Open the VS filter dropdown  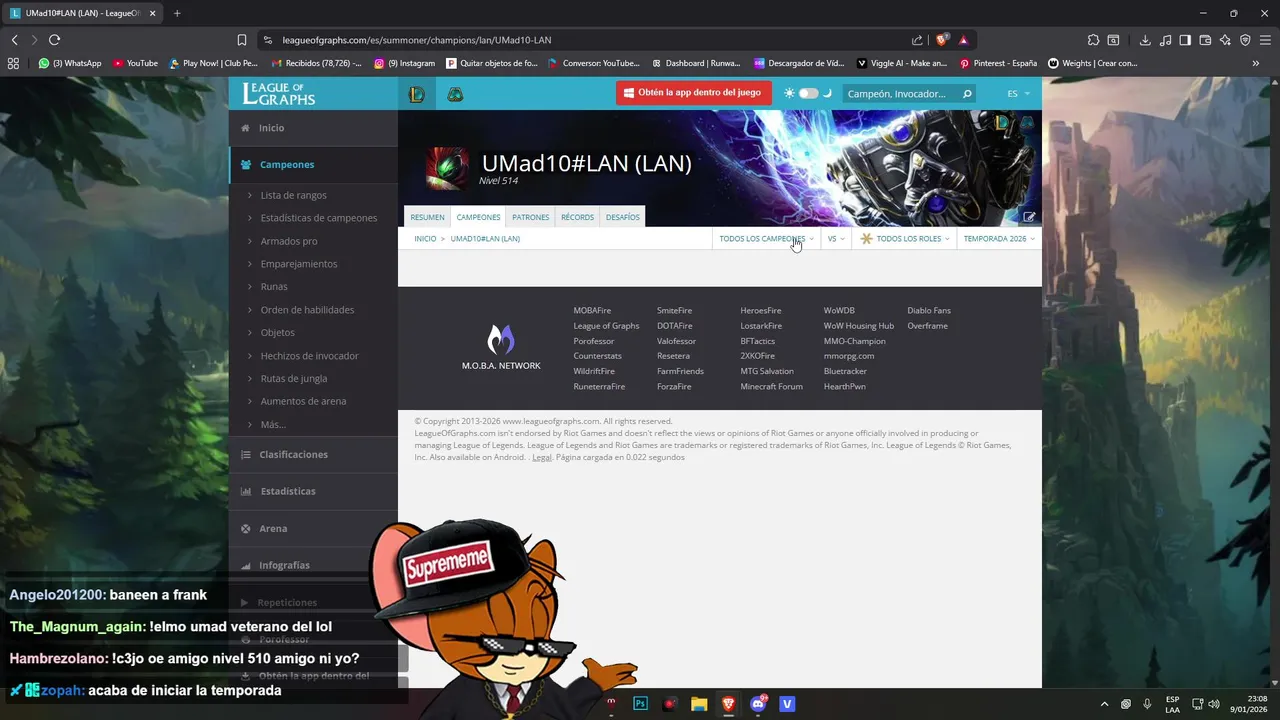[836, 239]
